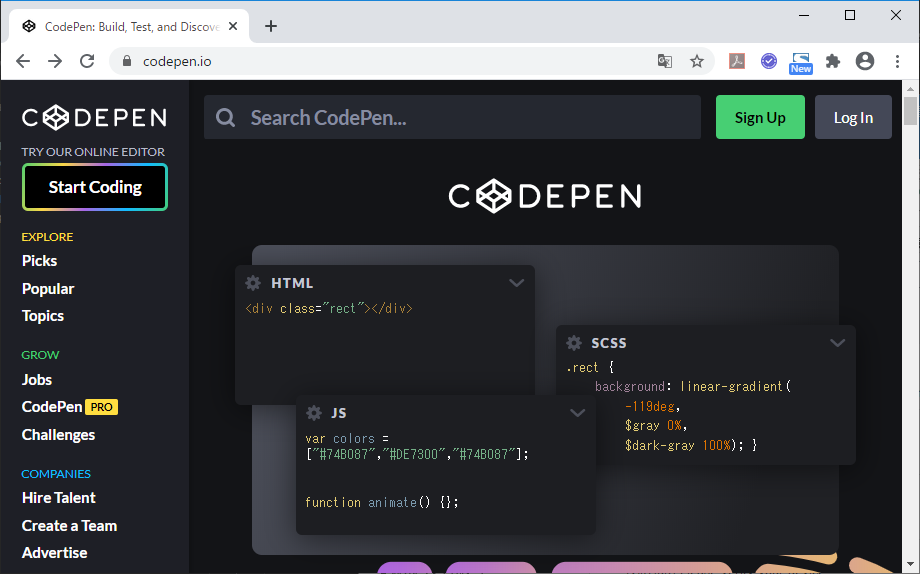Select the CodePen browser tab
The image size is (920, 574).
(129, 26)
